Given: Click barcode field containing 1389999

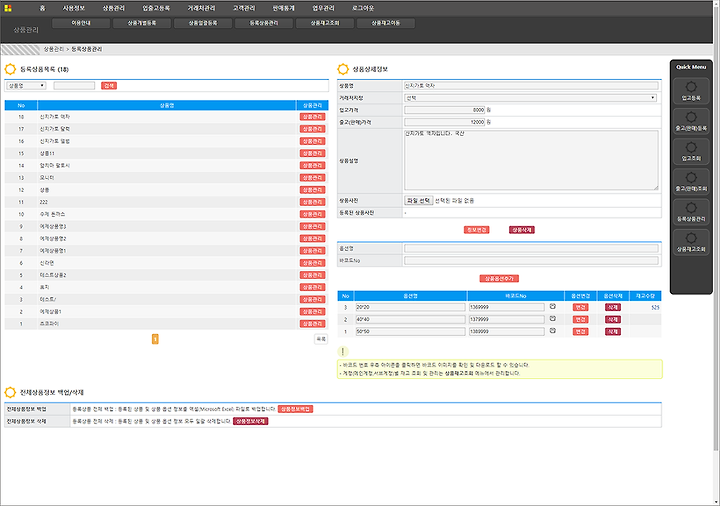Looking at the screenshot, I should [x=506, y=331].
